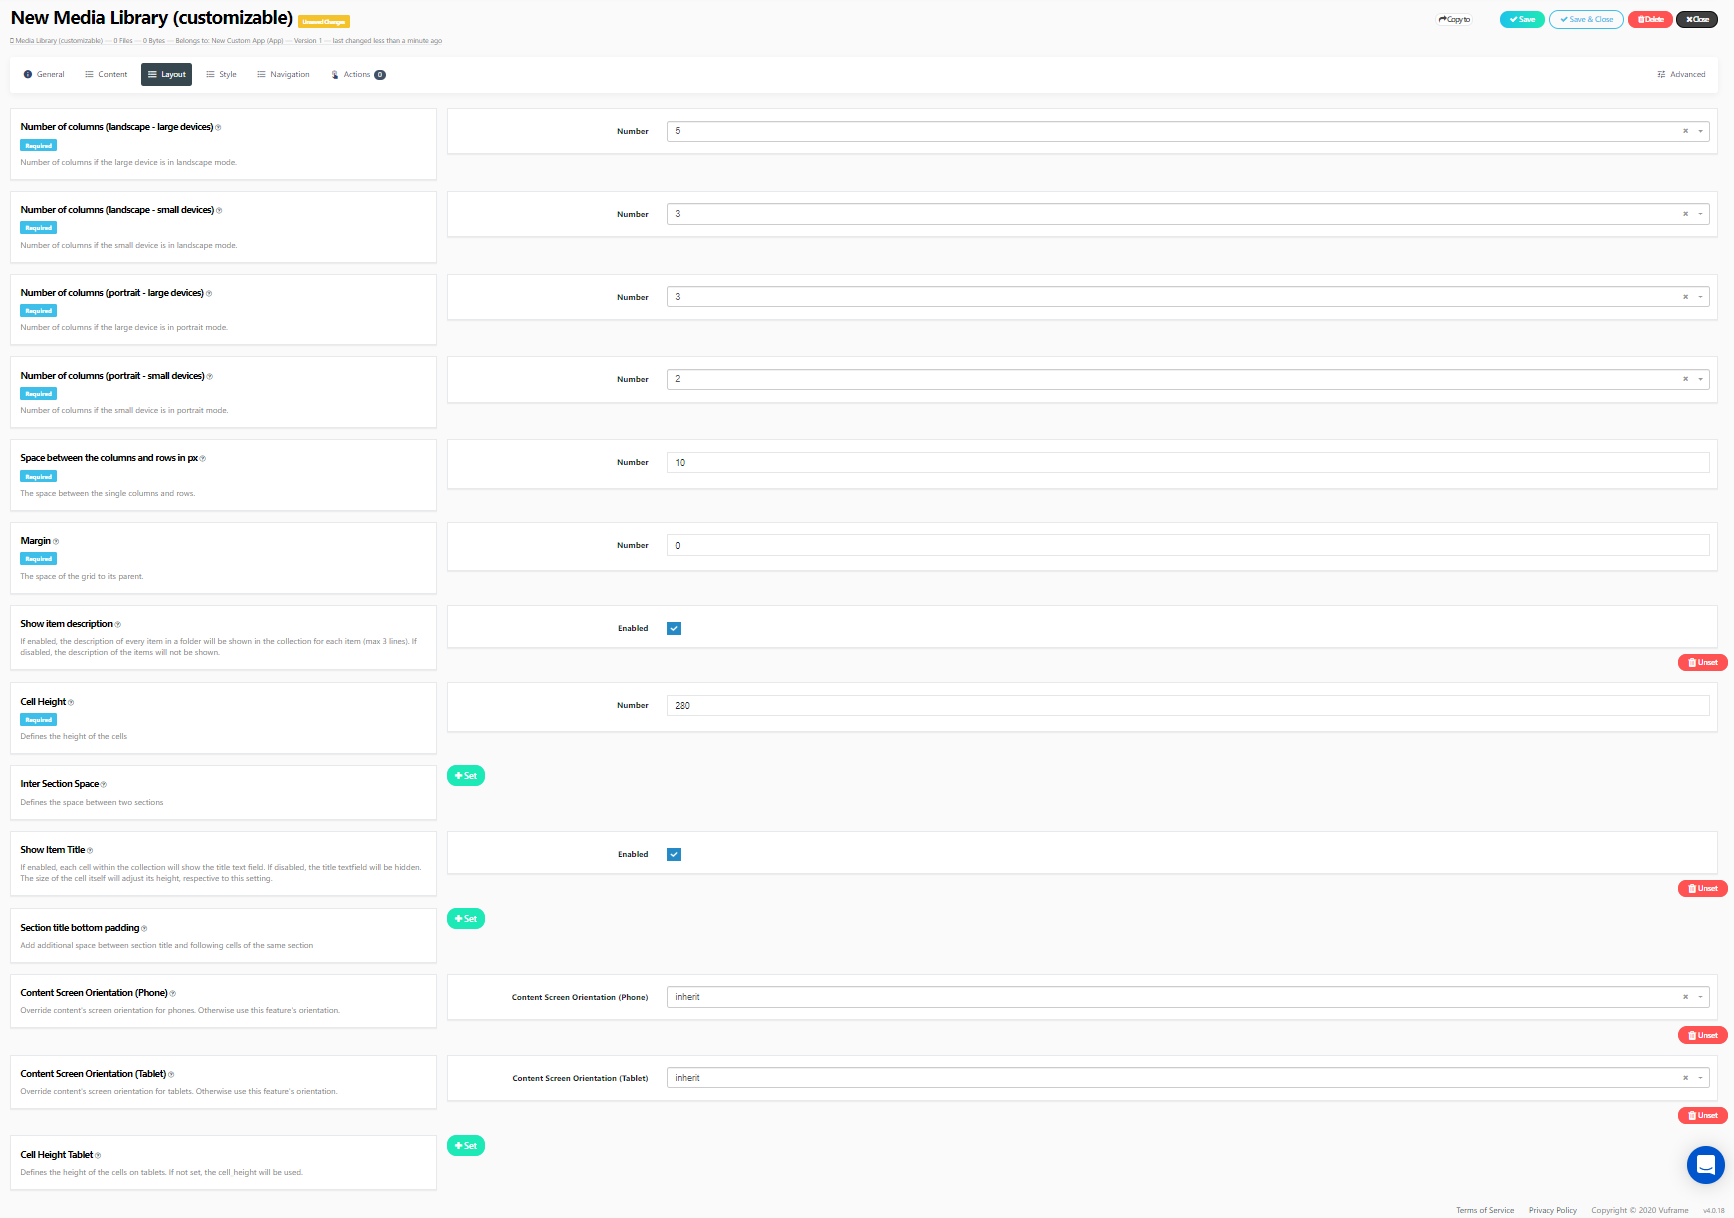This screenshot has width=1734, height=1218.
Task: Open help for Content Screen Orientation (Phone)
Action: coord(173,994)
